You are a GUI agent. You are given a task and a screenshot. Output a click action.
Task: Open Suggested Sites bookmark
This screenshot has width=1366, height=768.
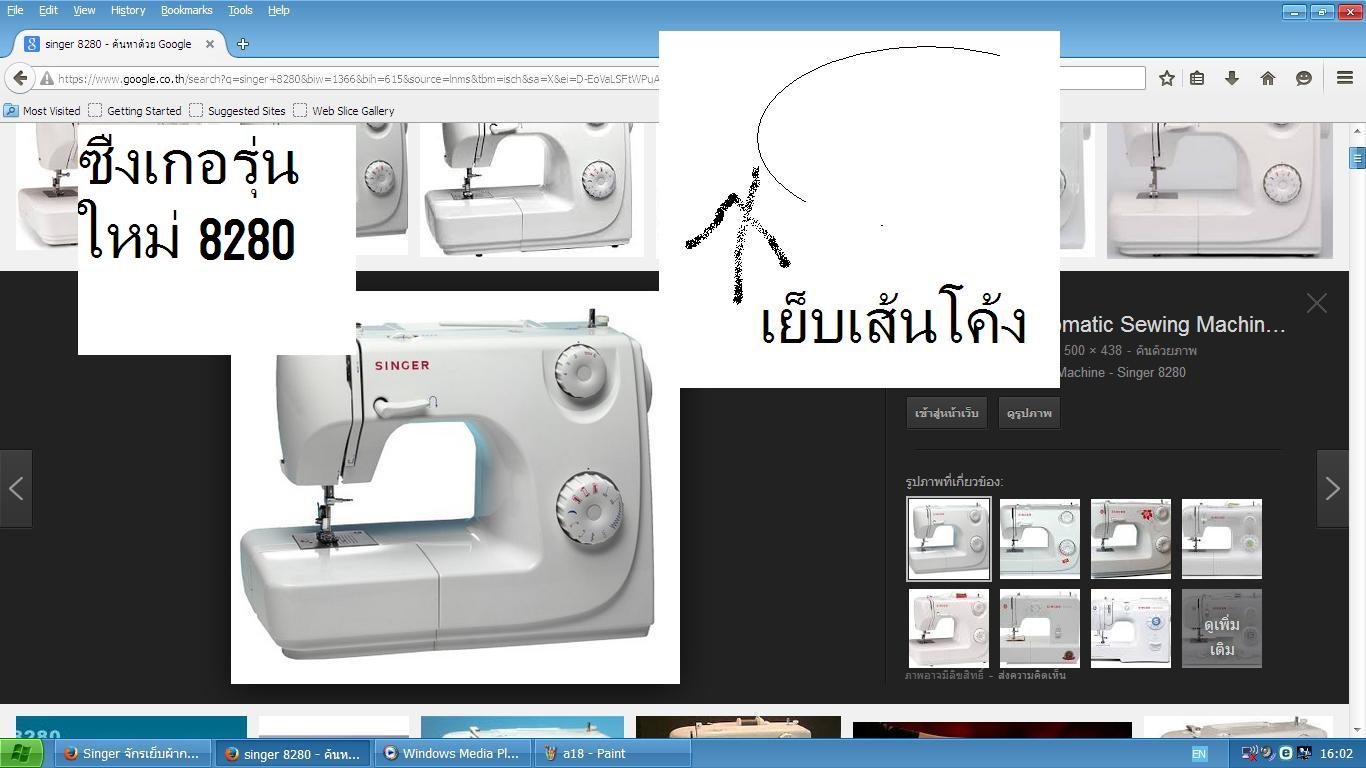tap(238, 111)
